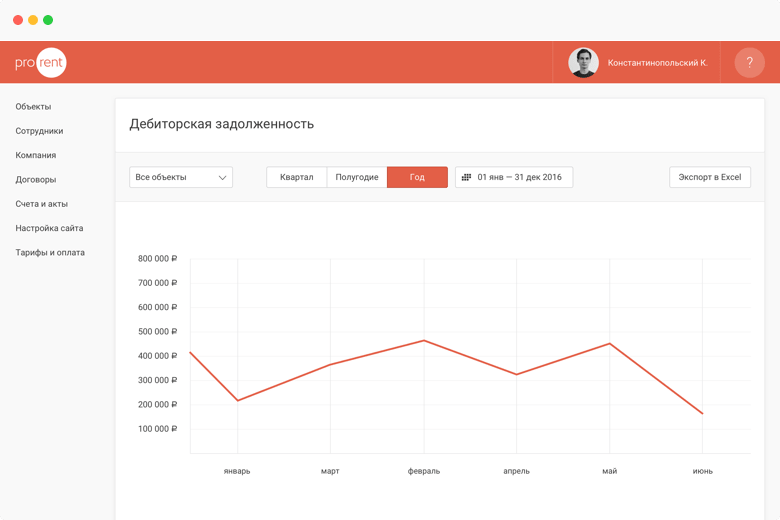The width and height of the screenshot is (780, 520).
Task: Click the yellow minimize window button
Action: [x=33, y=20]
